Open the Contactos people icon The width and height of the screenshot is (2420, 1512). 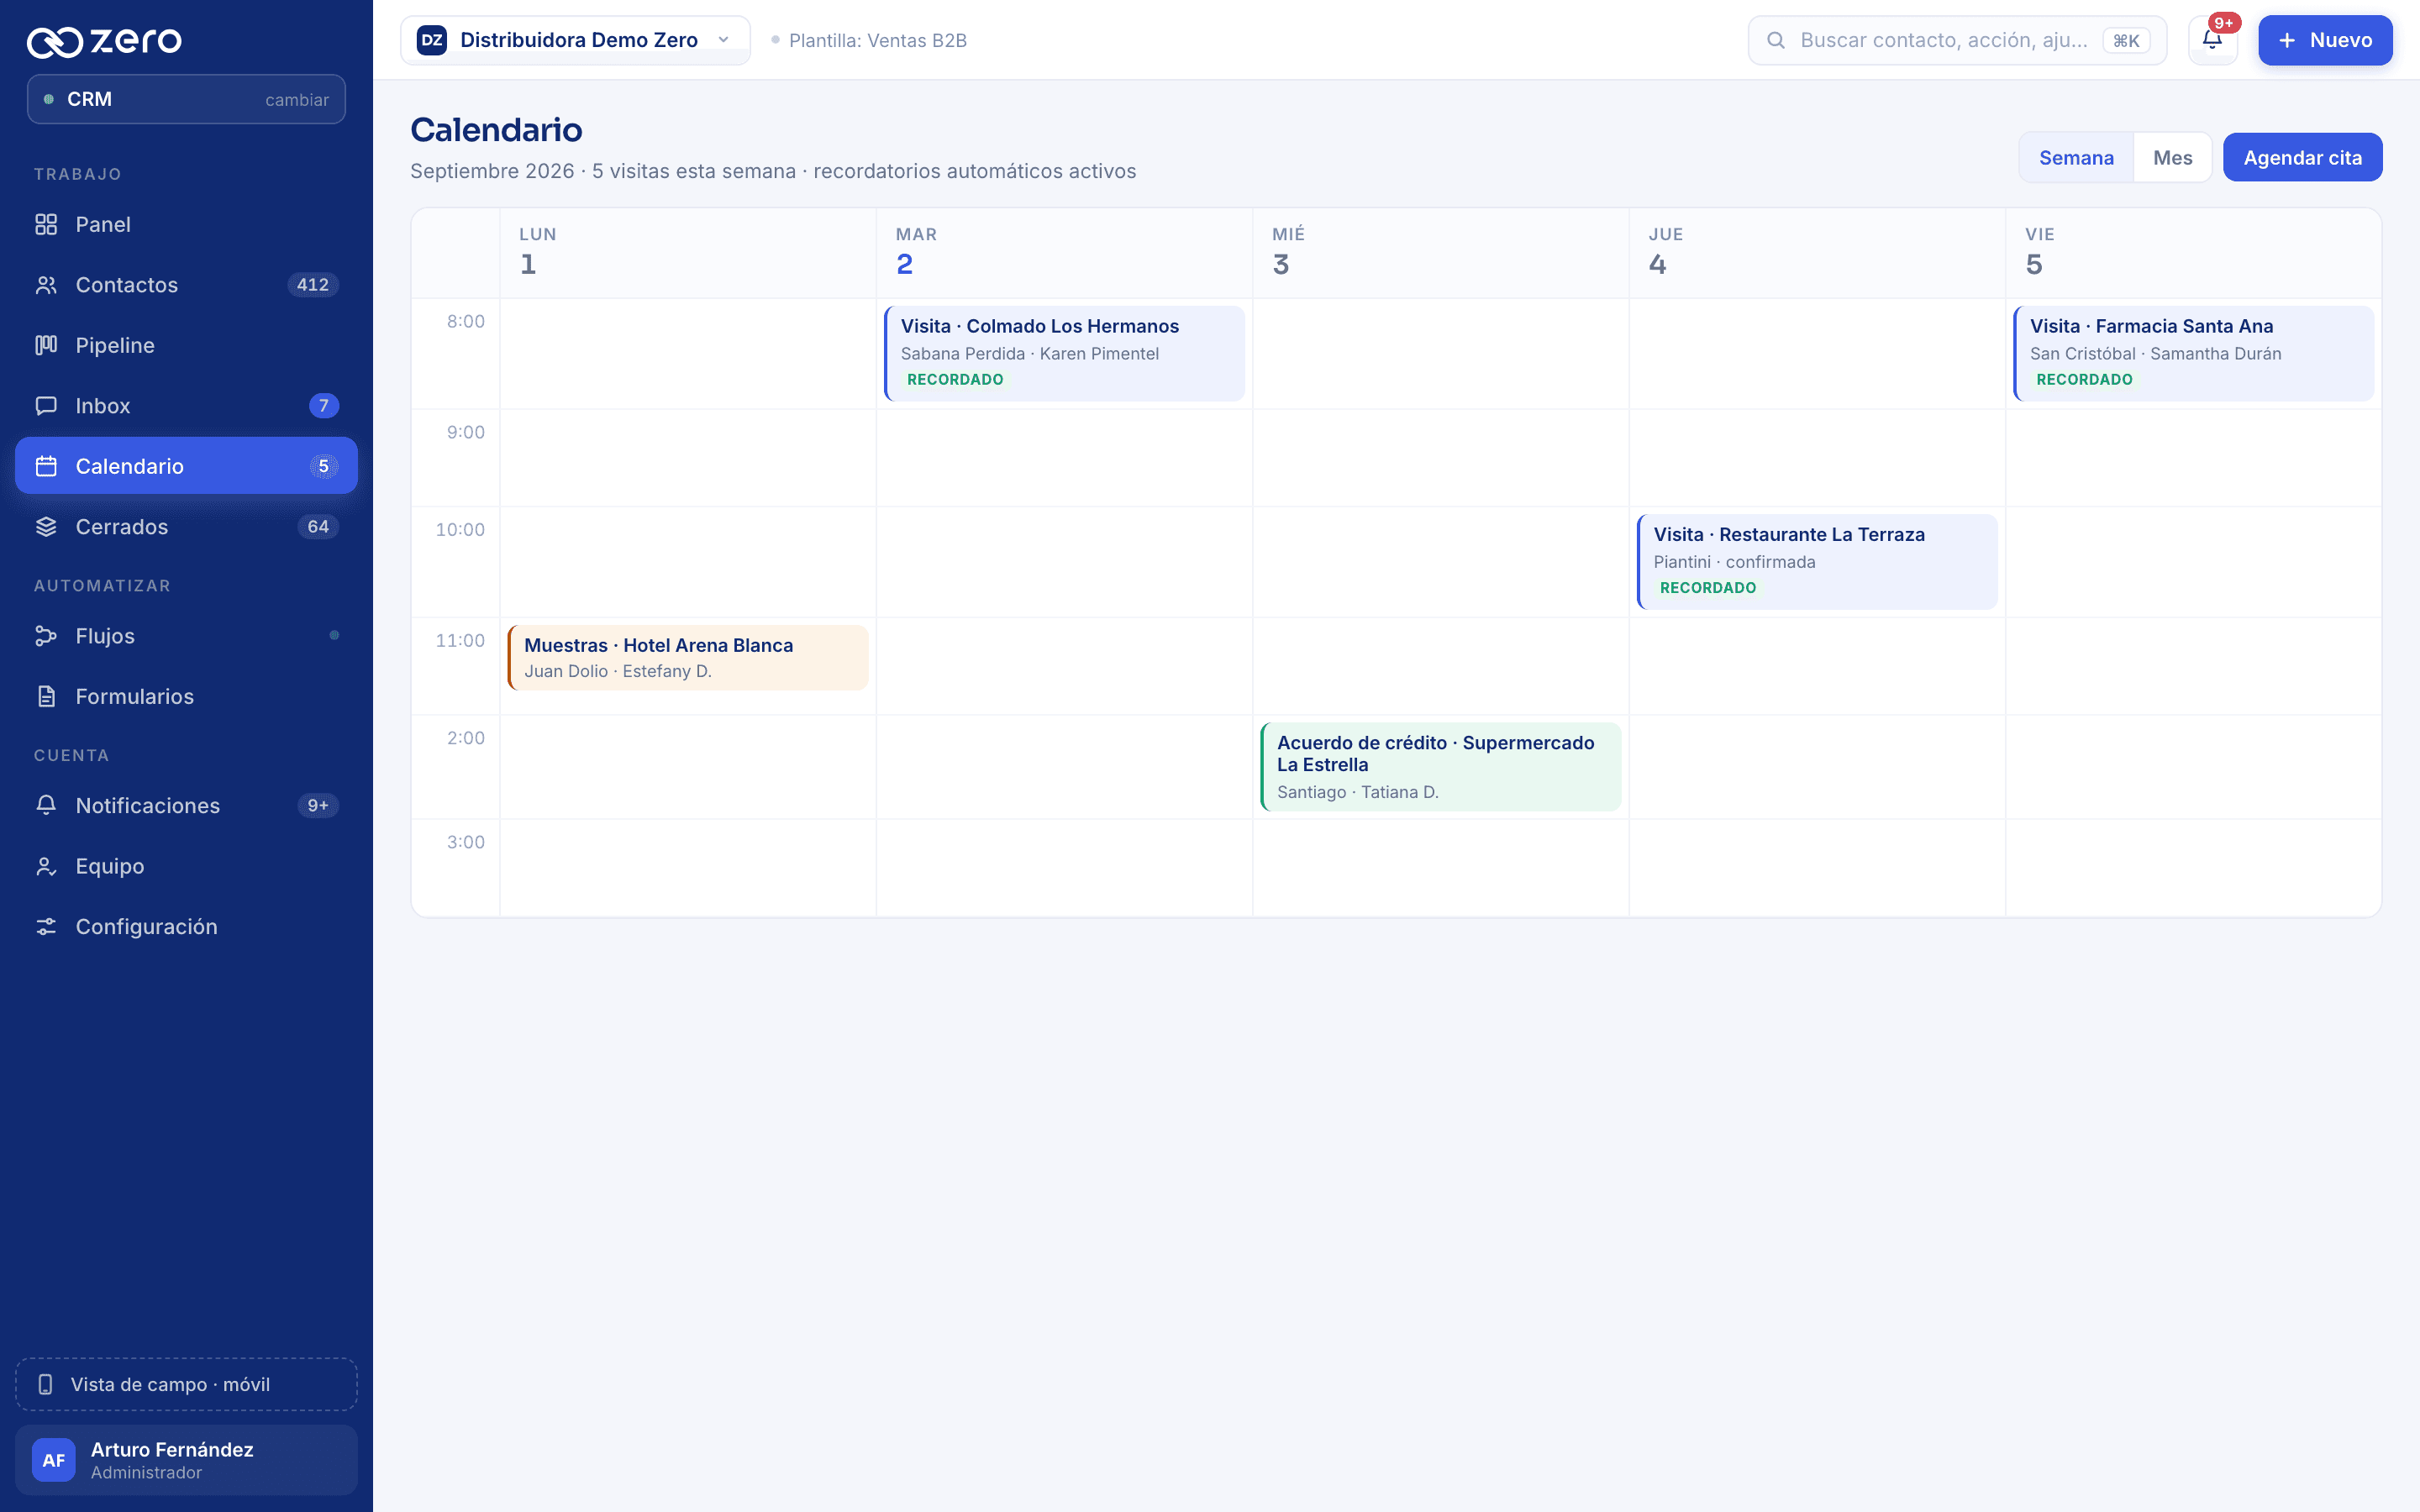[46, 285]
